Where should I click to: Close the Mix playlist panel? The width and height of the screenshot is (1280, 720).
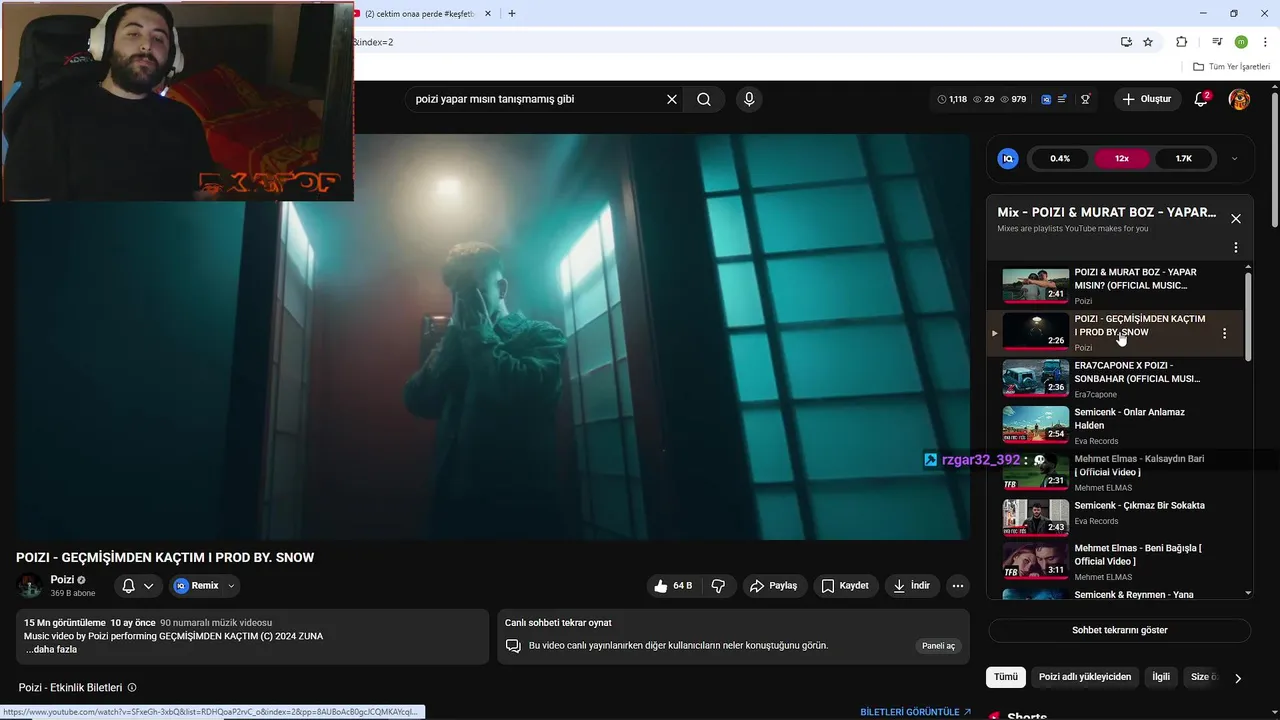[x=1236, y=218]
